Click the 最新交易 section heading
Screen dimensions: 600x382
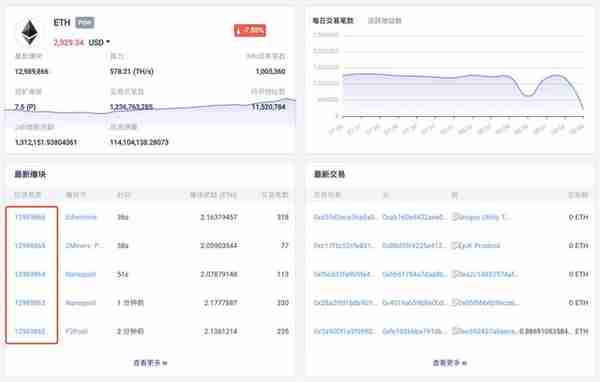(x=329, y=174)
